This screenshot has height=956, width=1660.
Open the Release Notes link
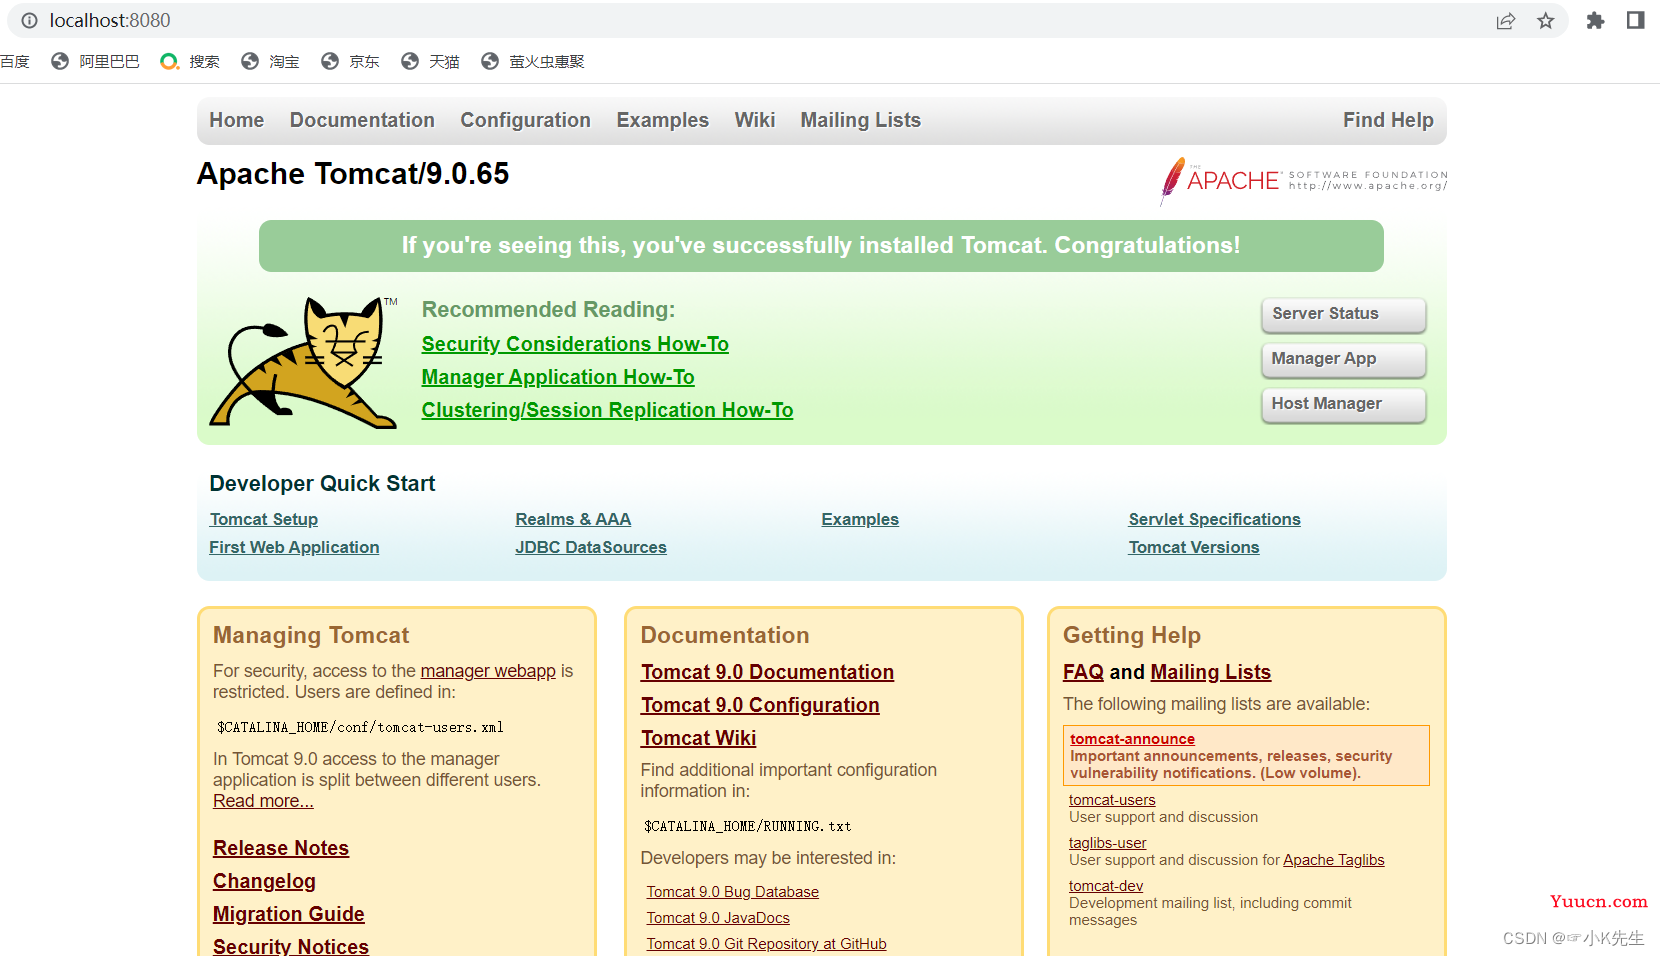(x=281, y=848)
